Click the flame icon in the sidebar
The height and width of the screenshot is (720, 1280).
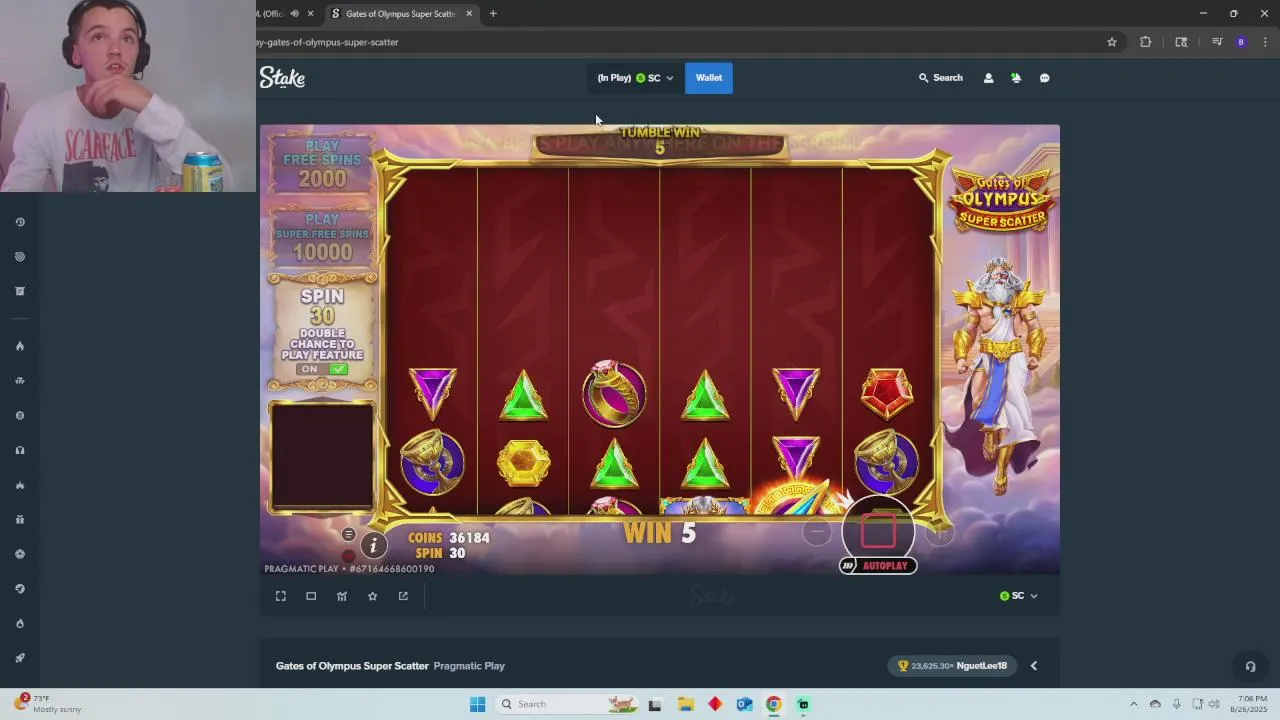[20, 346]
